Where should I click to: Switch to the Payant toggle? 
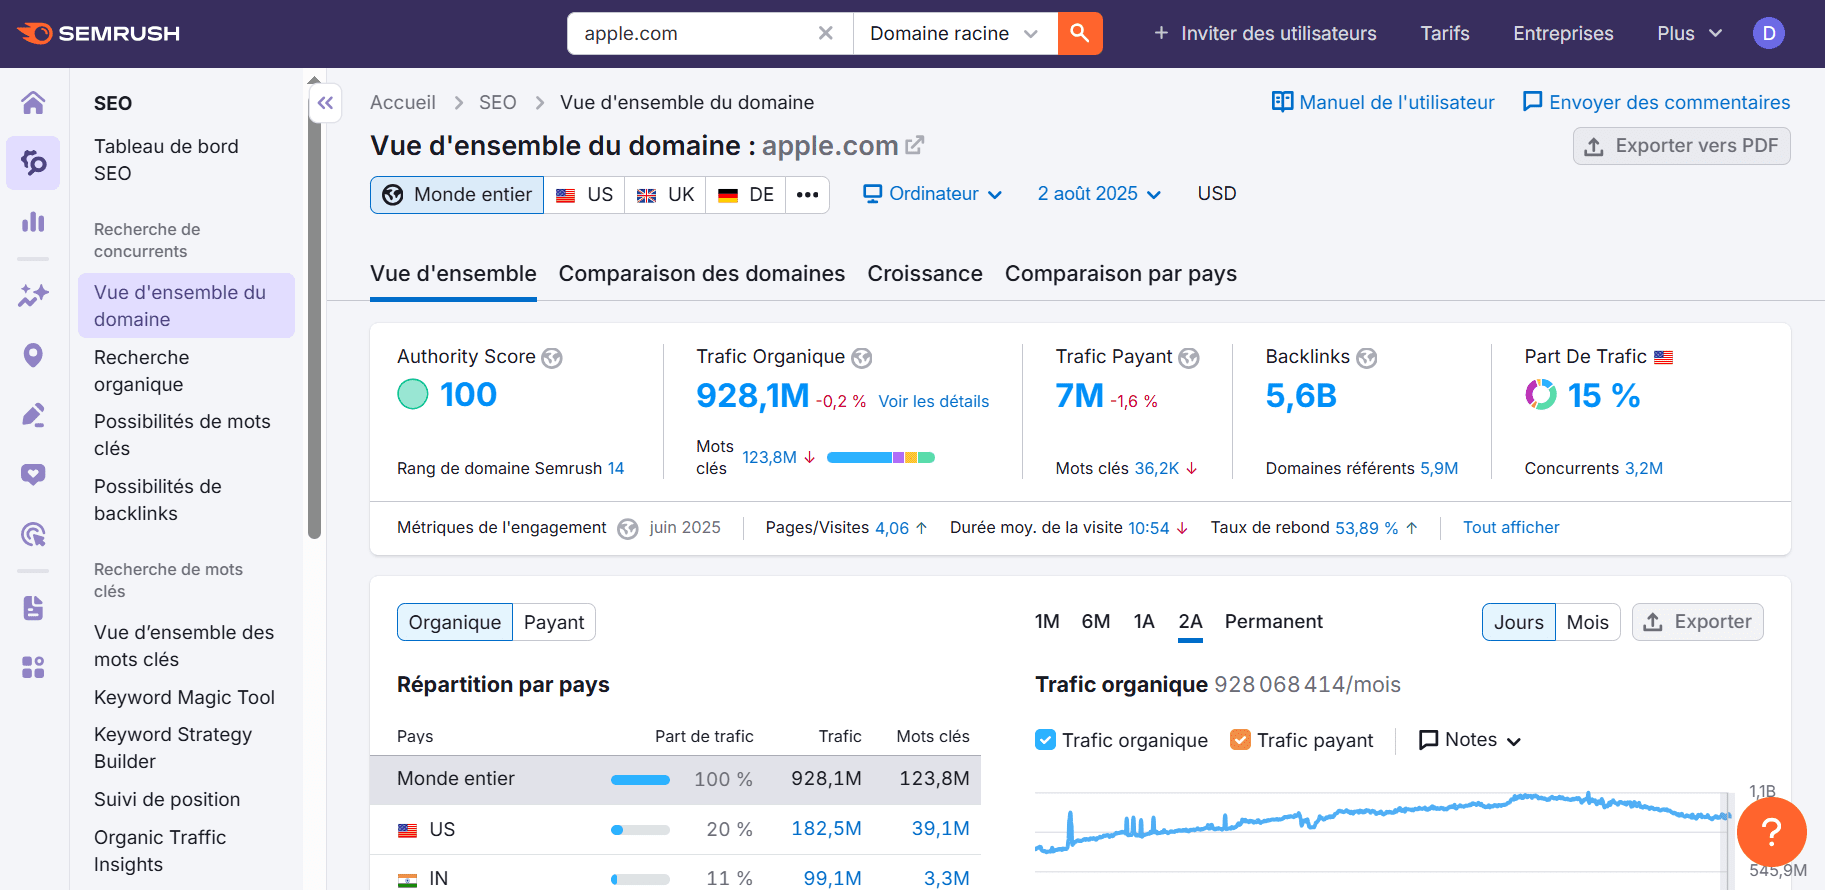click(x=554, y=622)
